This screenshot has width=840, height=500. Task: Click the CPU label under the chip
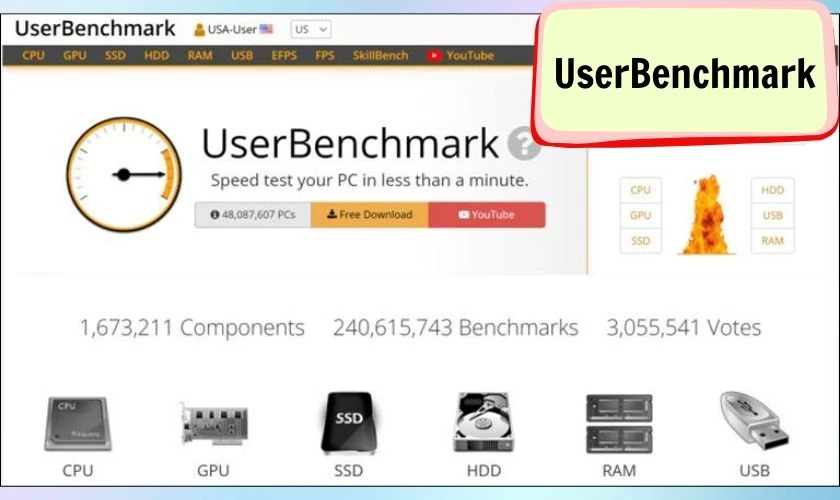pos(78,471)
